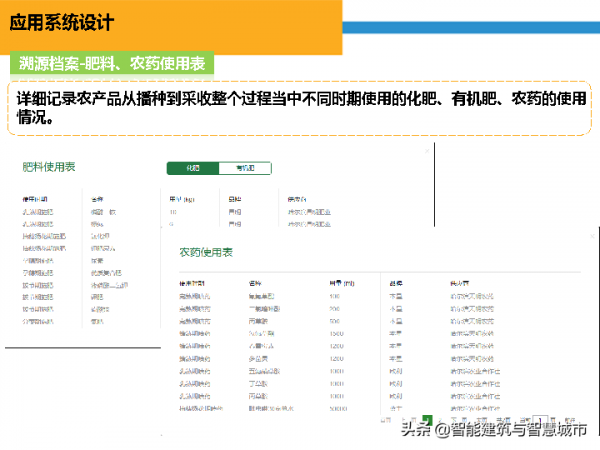Click the 农药使用表 heading
600x450 pixels.
[x=206, y=253]
